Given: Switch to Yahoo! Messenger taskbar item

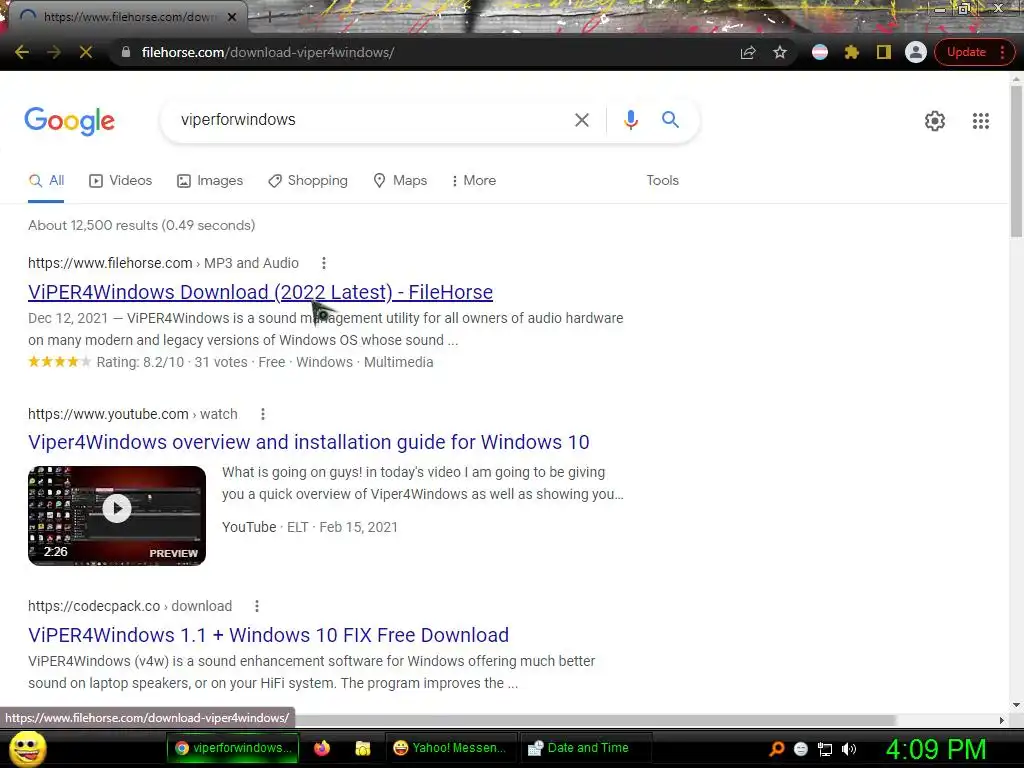Looking at the screenshot, I should (450, 748).
